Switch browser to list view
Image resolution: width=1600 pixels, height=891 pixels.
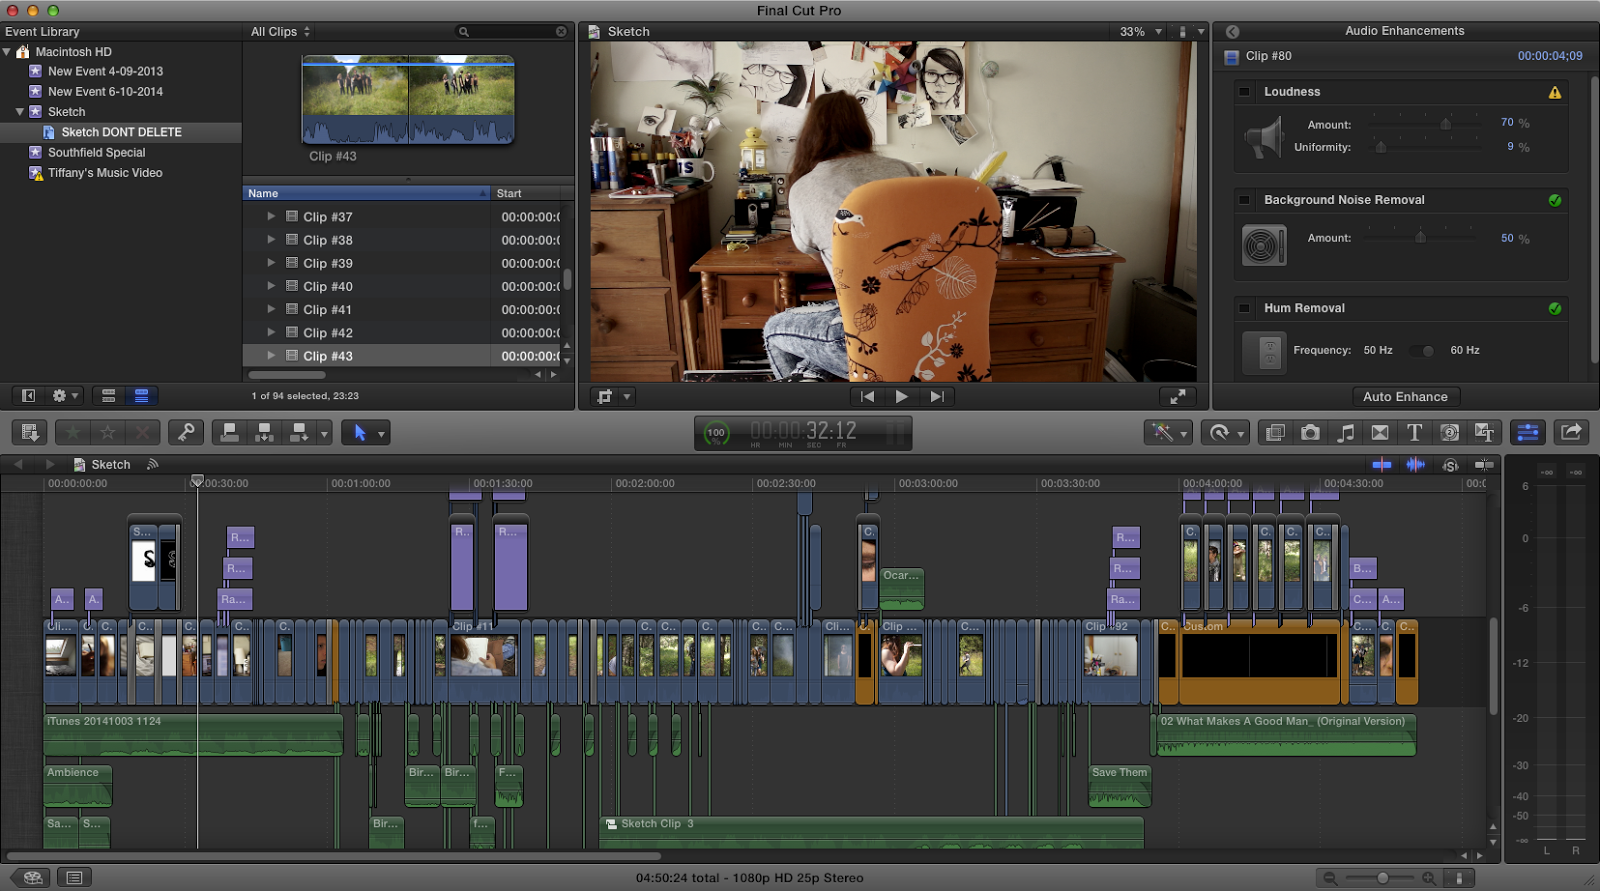pyautogui.click(x=142, y=396)
